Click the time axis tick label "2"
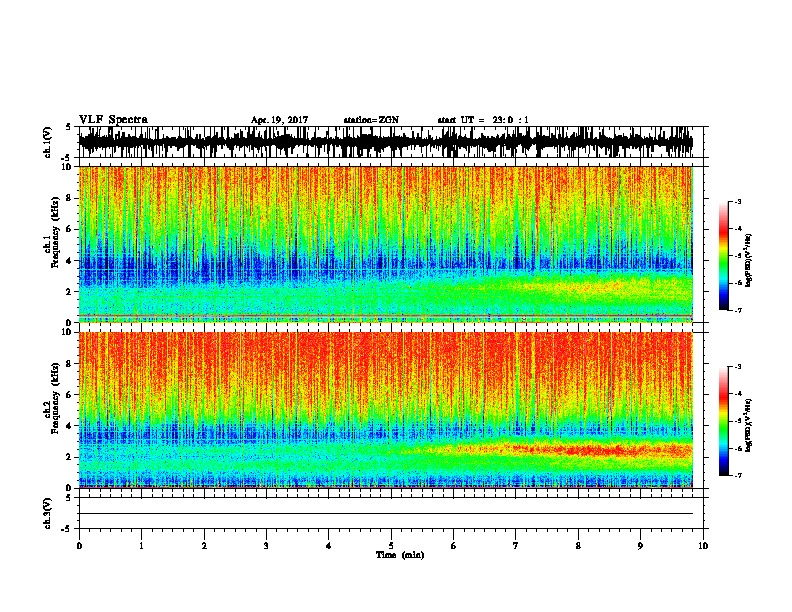Viewport: 792px width, 612px height. [204, 546]
